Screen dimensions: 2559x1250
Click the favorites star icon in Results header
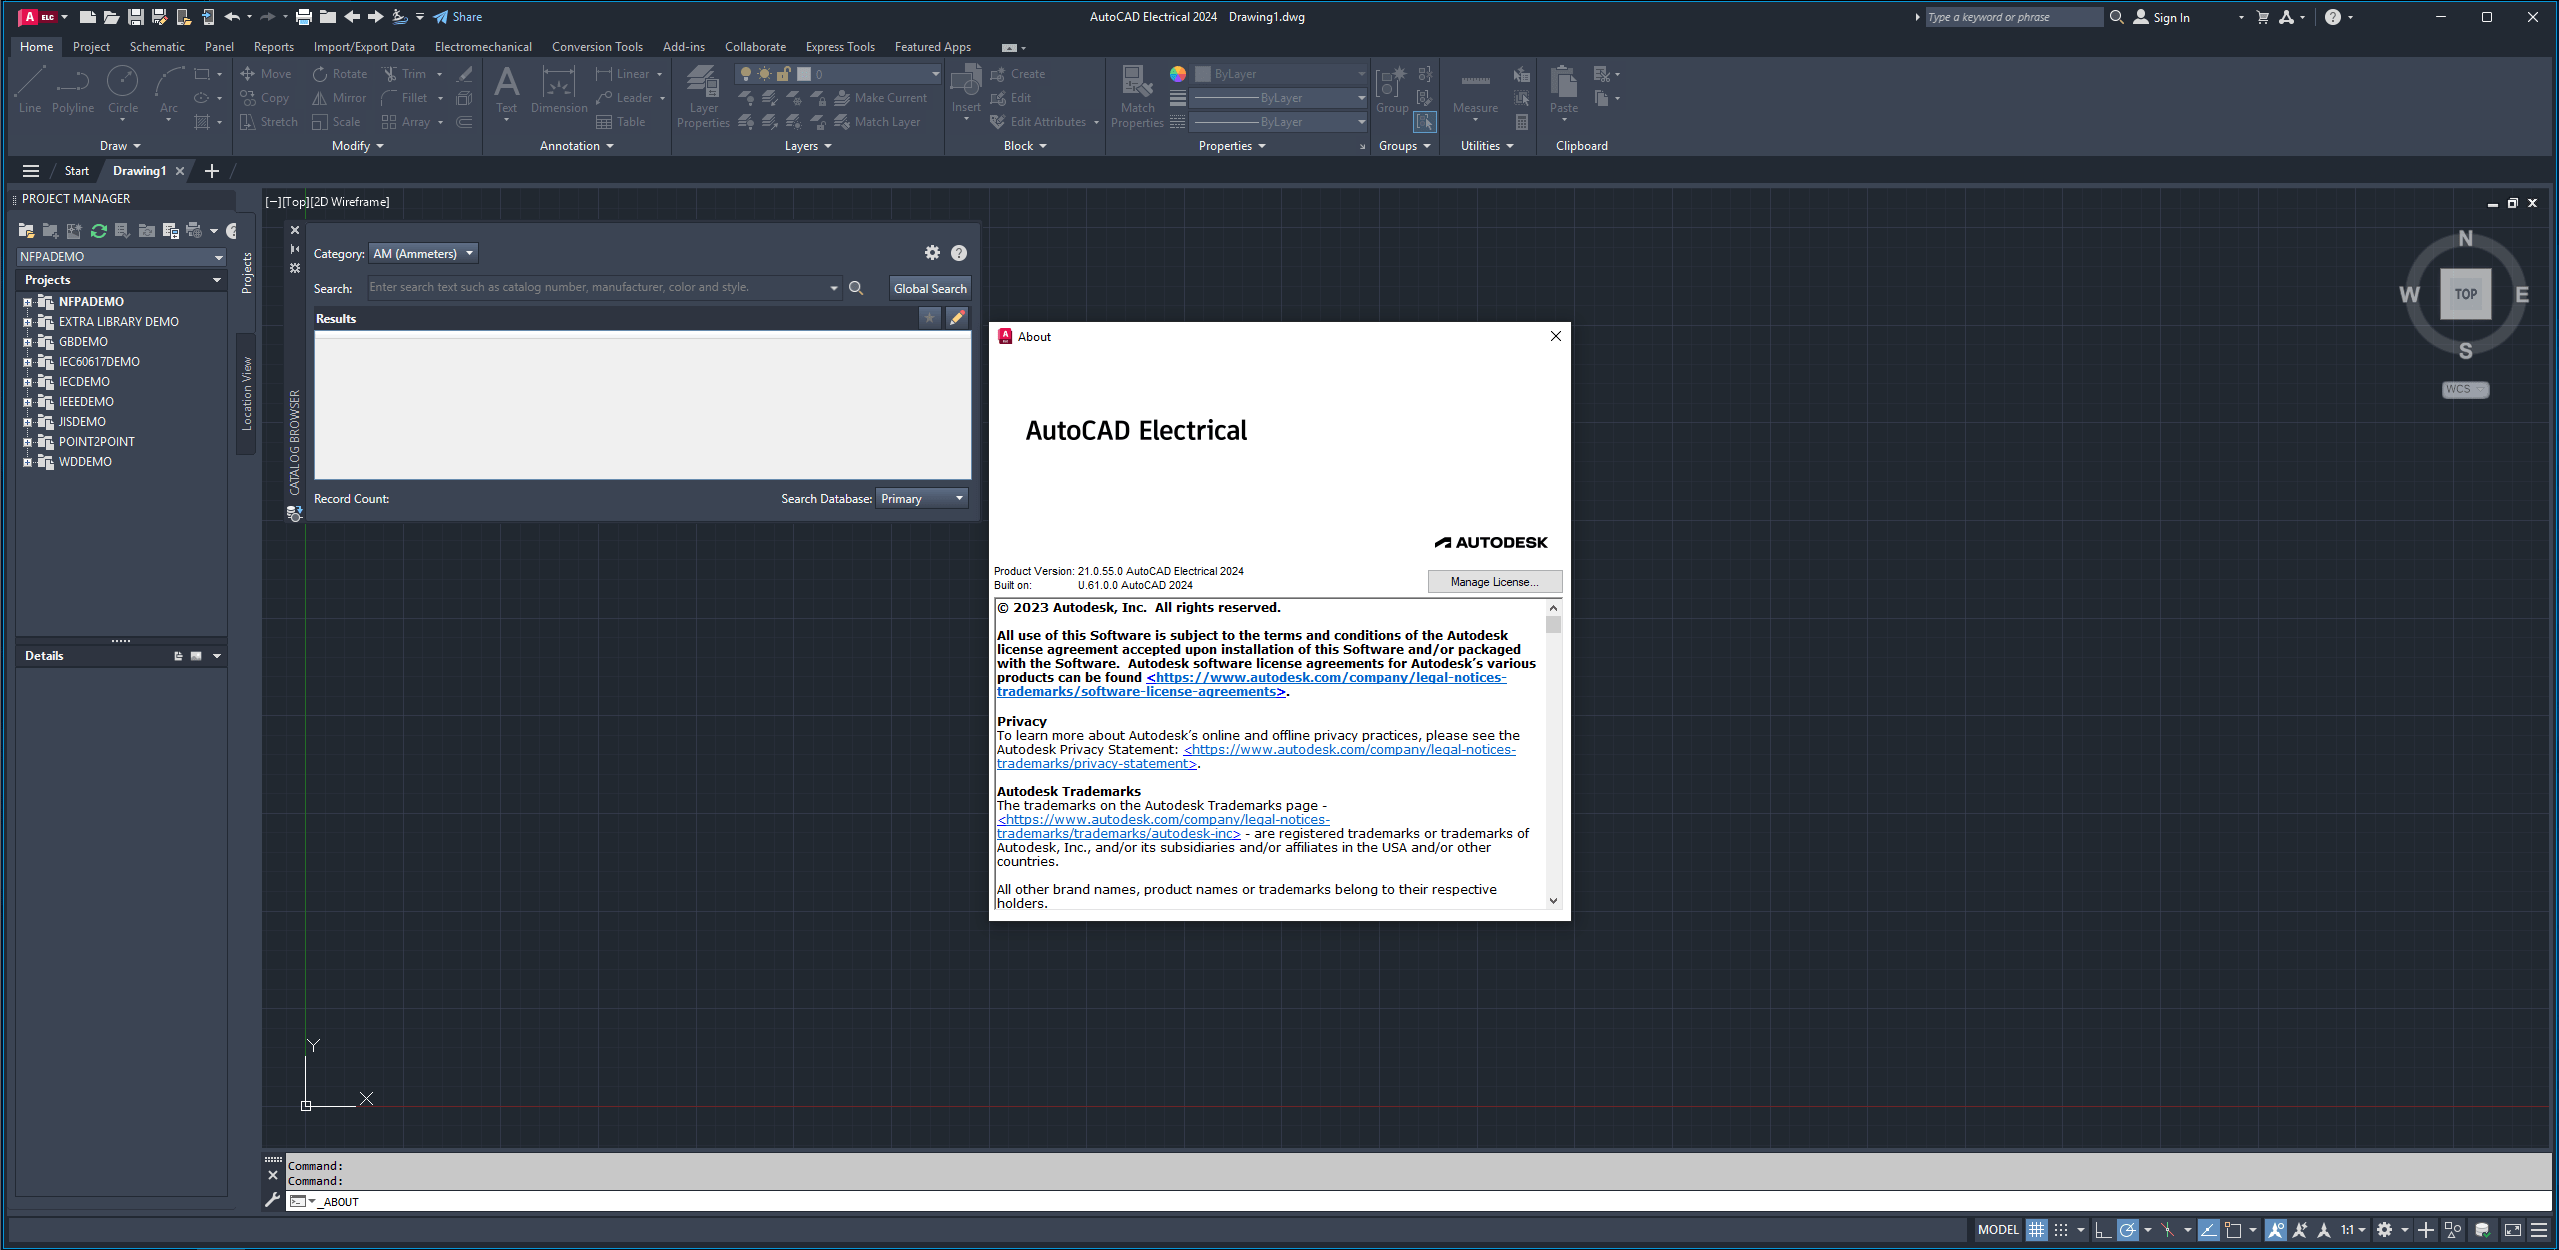pos(930,318)
